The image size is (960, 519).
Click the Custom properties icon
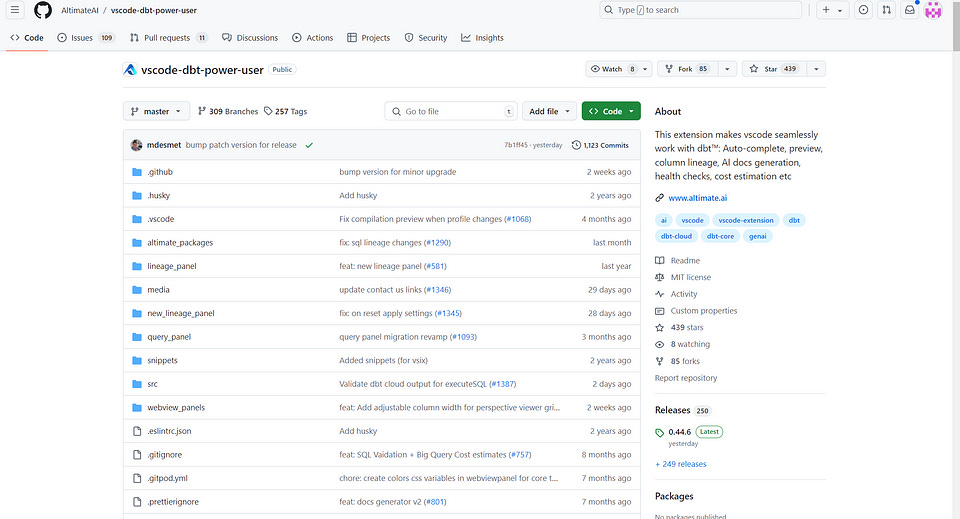click(x=659, y=311)
